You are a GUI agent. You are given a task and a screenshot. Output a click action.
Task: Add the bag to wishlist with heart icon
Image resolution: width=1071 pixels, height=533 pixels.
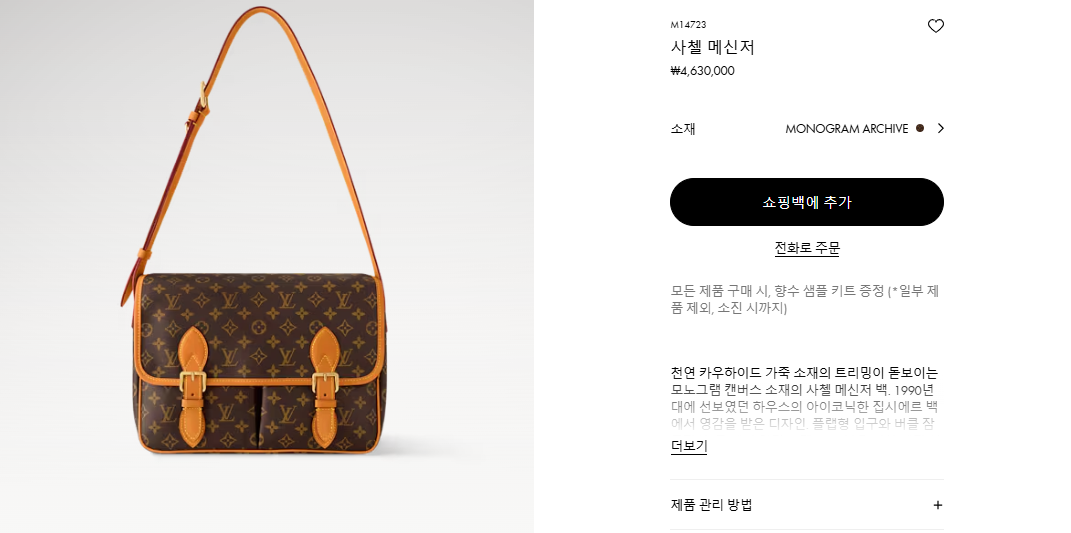tap(935, 26)
